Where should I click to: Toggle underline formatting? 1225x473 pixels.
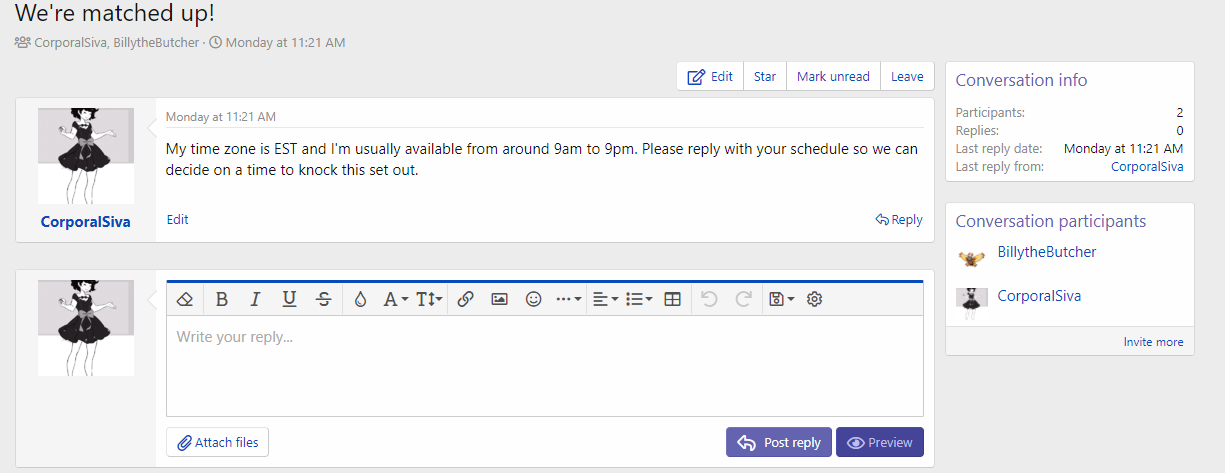(x=289, y=299)
